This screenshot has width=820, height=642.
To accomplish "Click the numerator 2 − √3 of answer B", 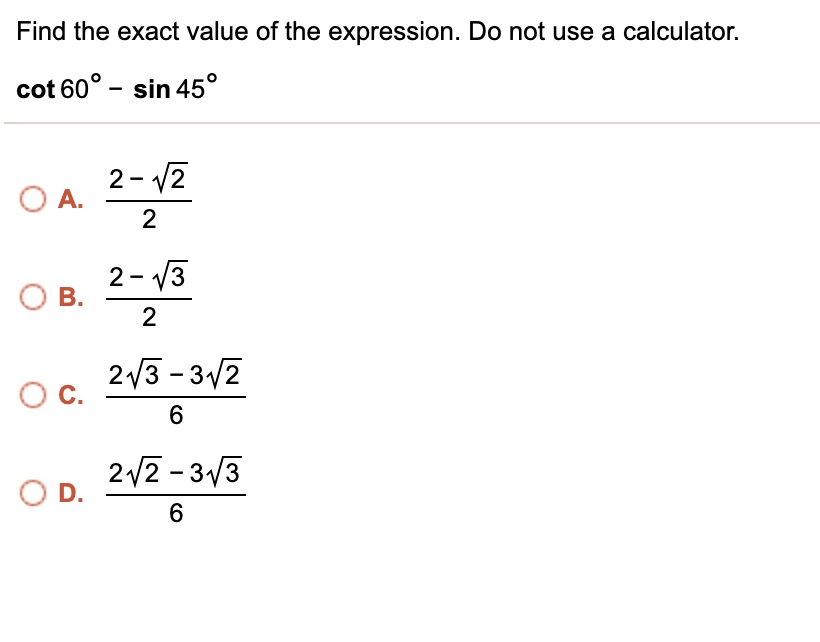I will (149, 276).
